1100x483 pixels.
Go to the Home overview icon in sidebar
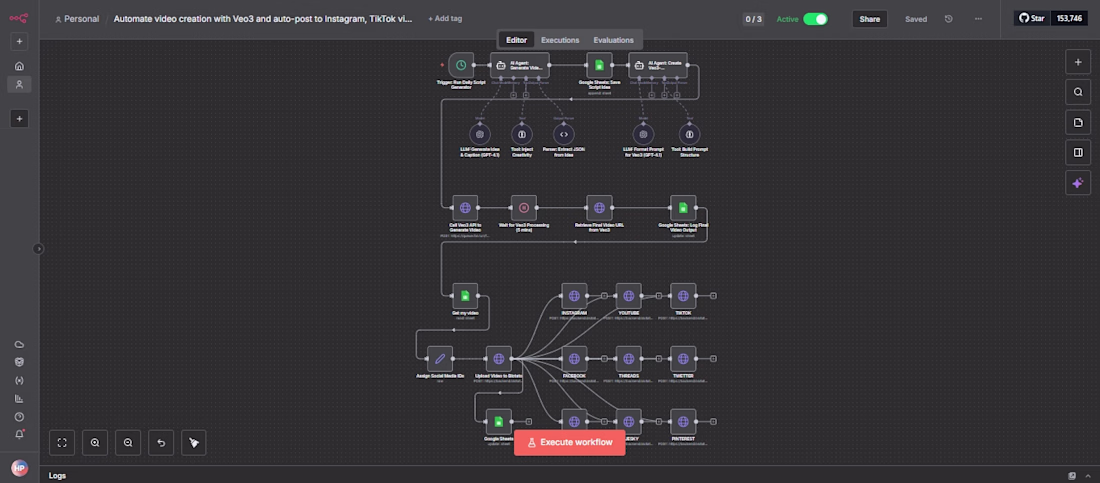[x=19, y=66]
